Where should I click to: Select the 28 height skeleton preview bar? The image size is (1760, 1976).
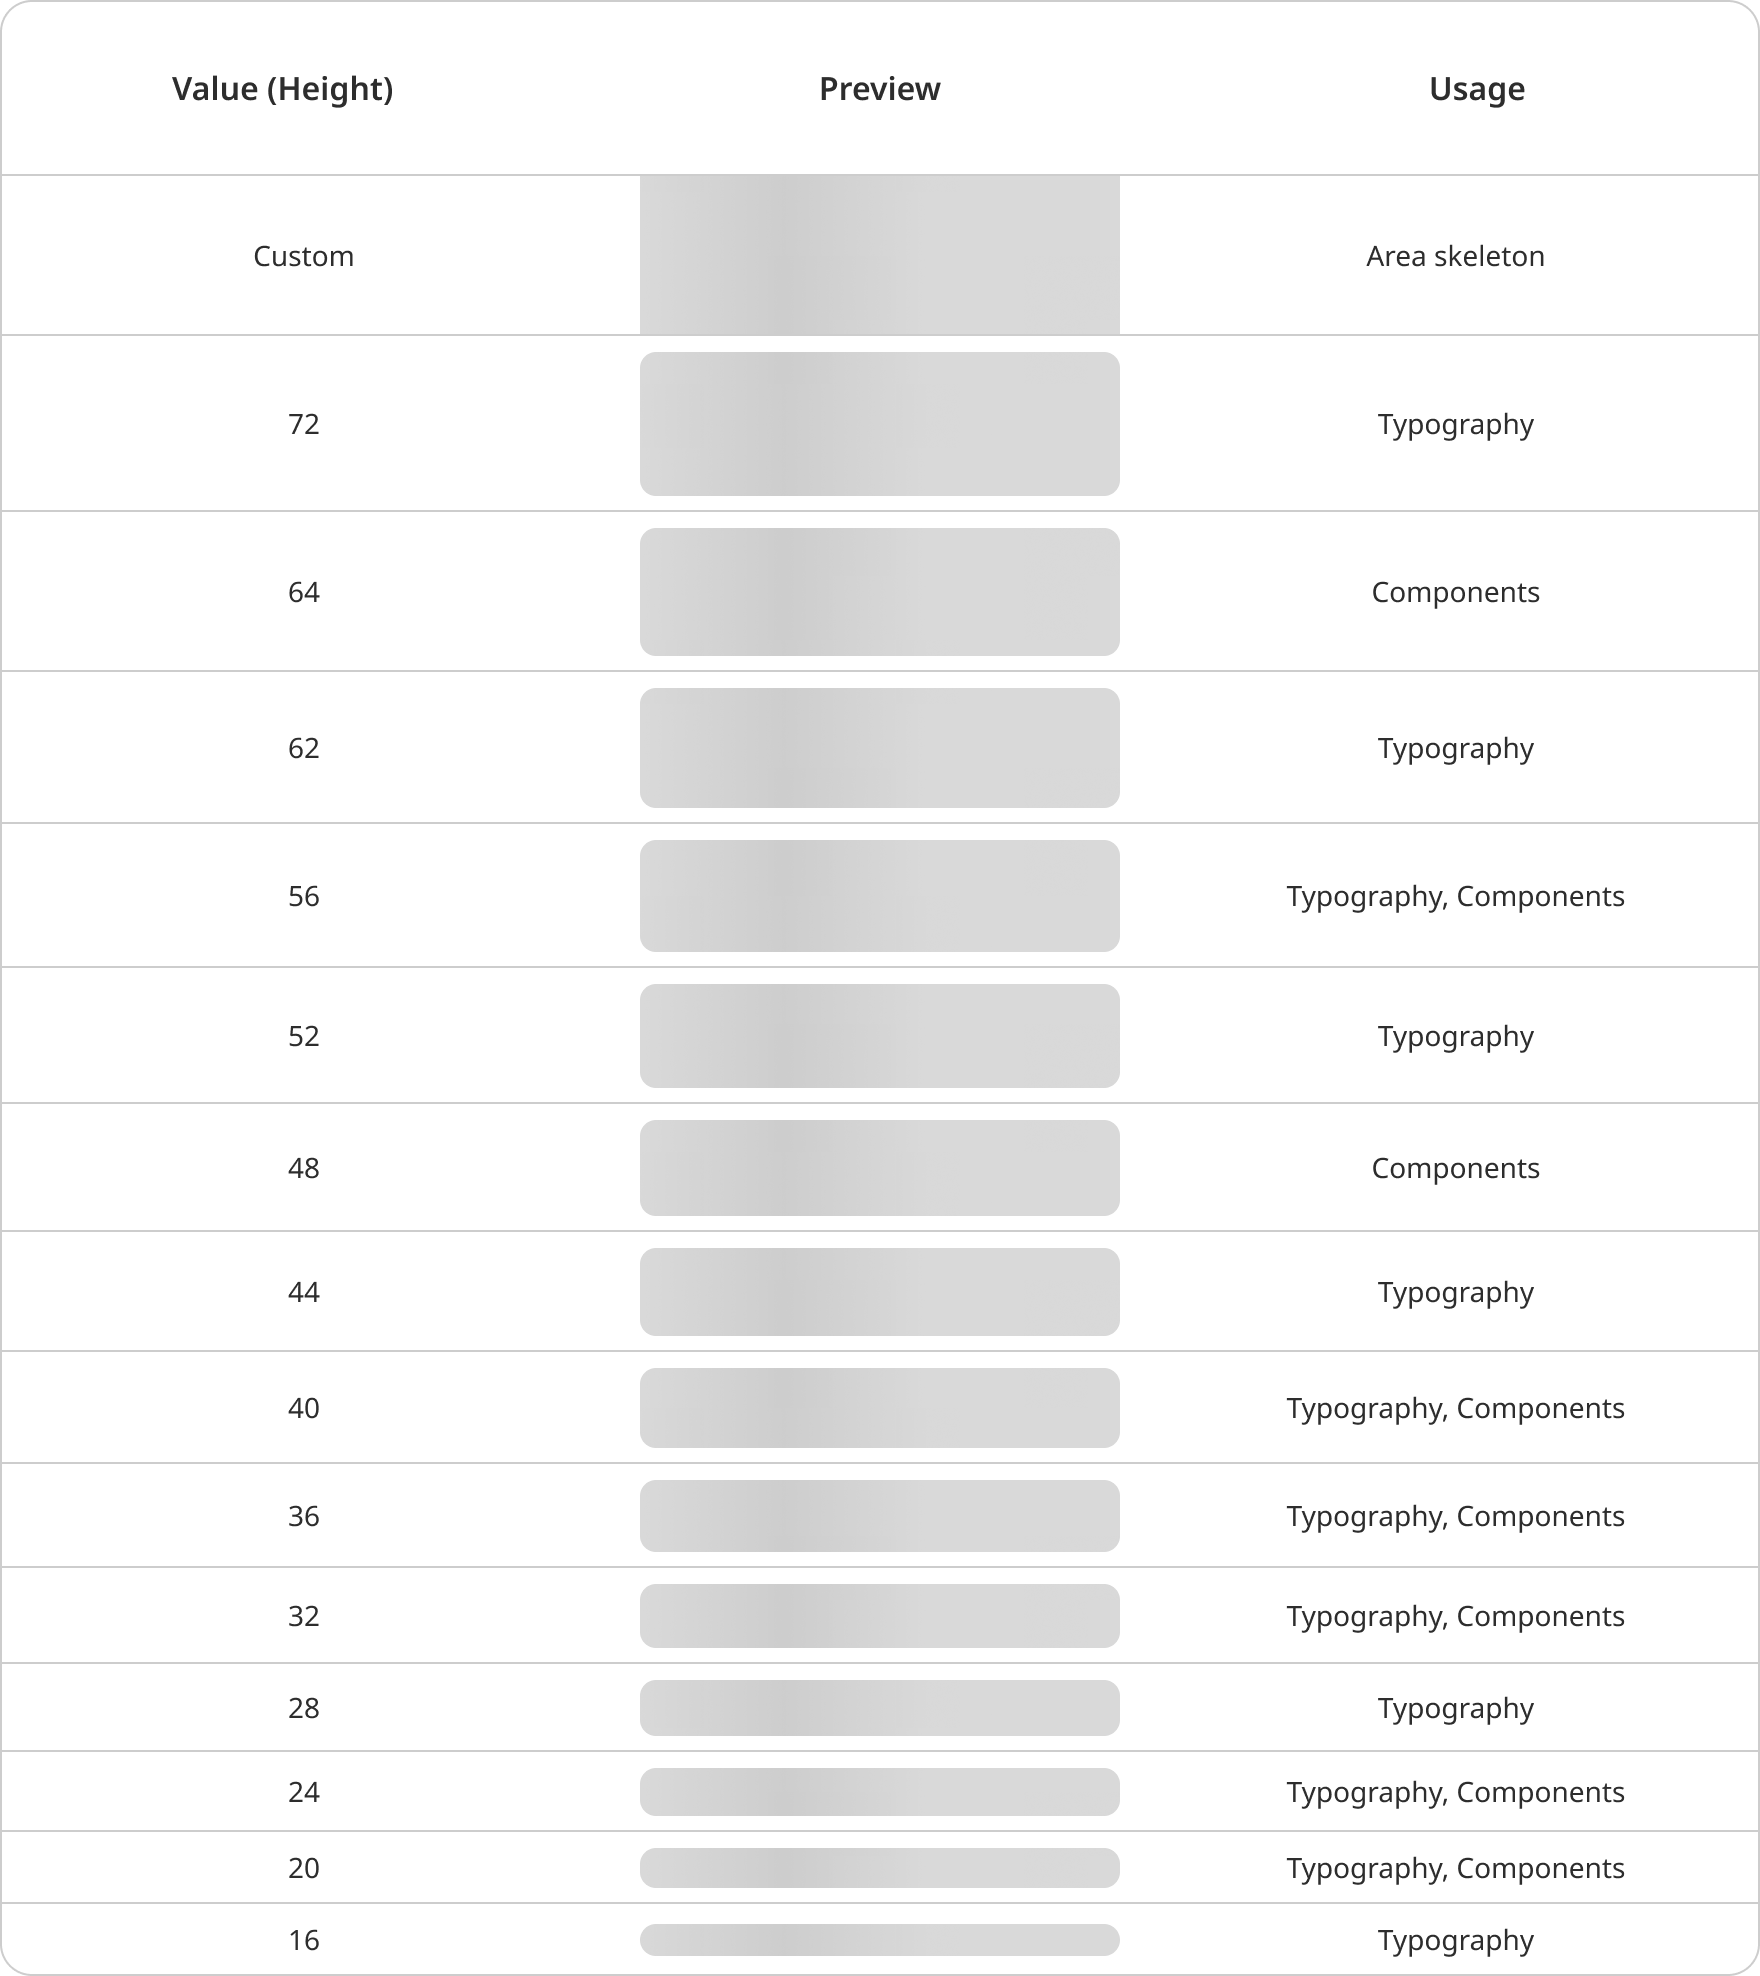pos(879,1708)
